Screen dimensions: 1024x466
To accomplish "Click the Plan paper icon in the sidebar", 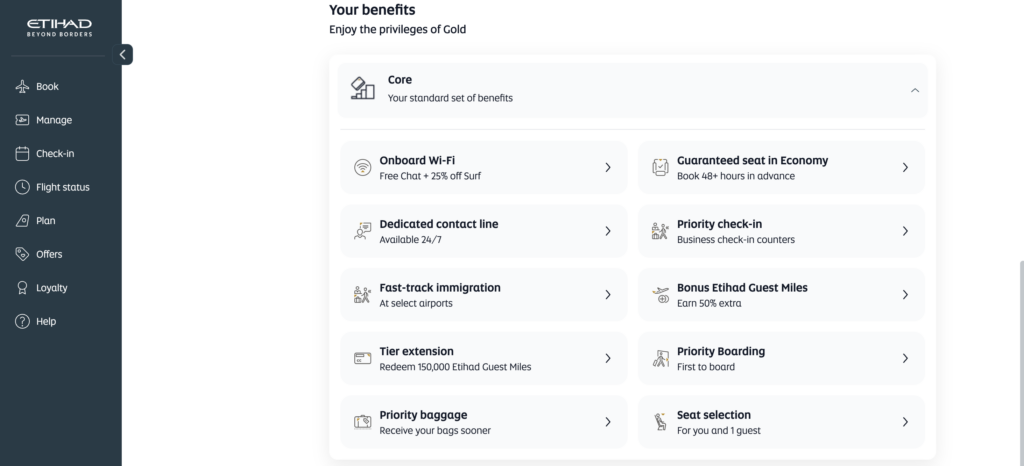I will point(23,221).
